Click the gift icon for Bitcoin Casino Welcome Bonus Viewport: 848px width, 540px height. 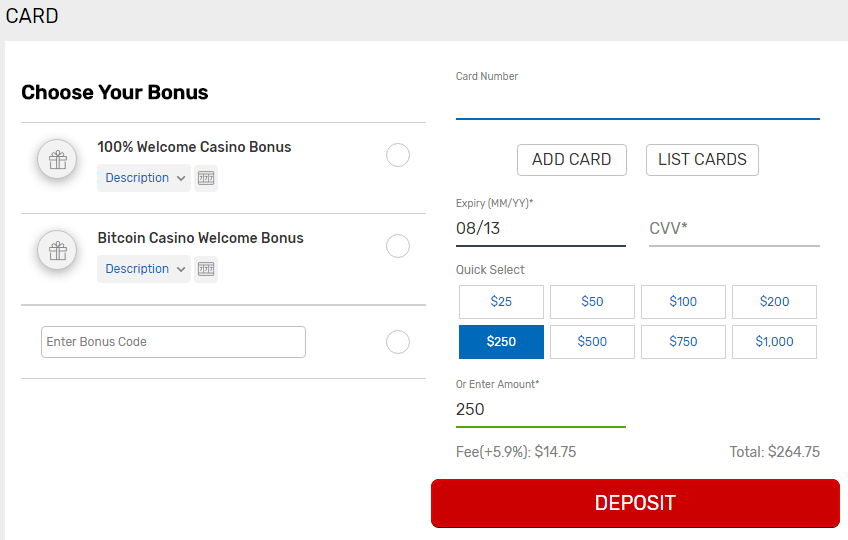57,250
